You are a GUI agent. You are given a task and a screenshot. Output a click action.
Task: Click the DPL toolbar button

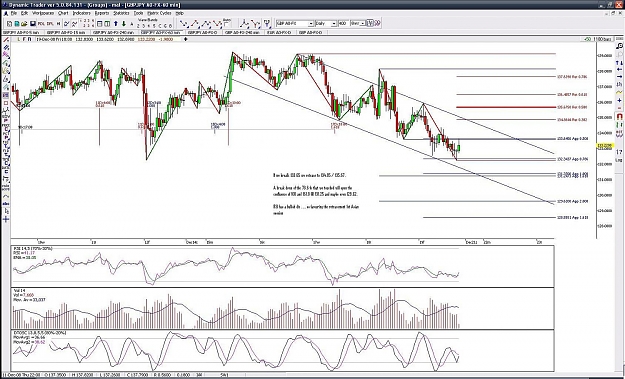pos(50,24)
